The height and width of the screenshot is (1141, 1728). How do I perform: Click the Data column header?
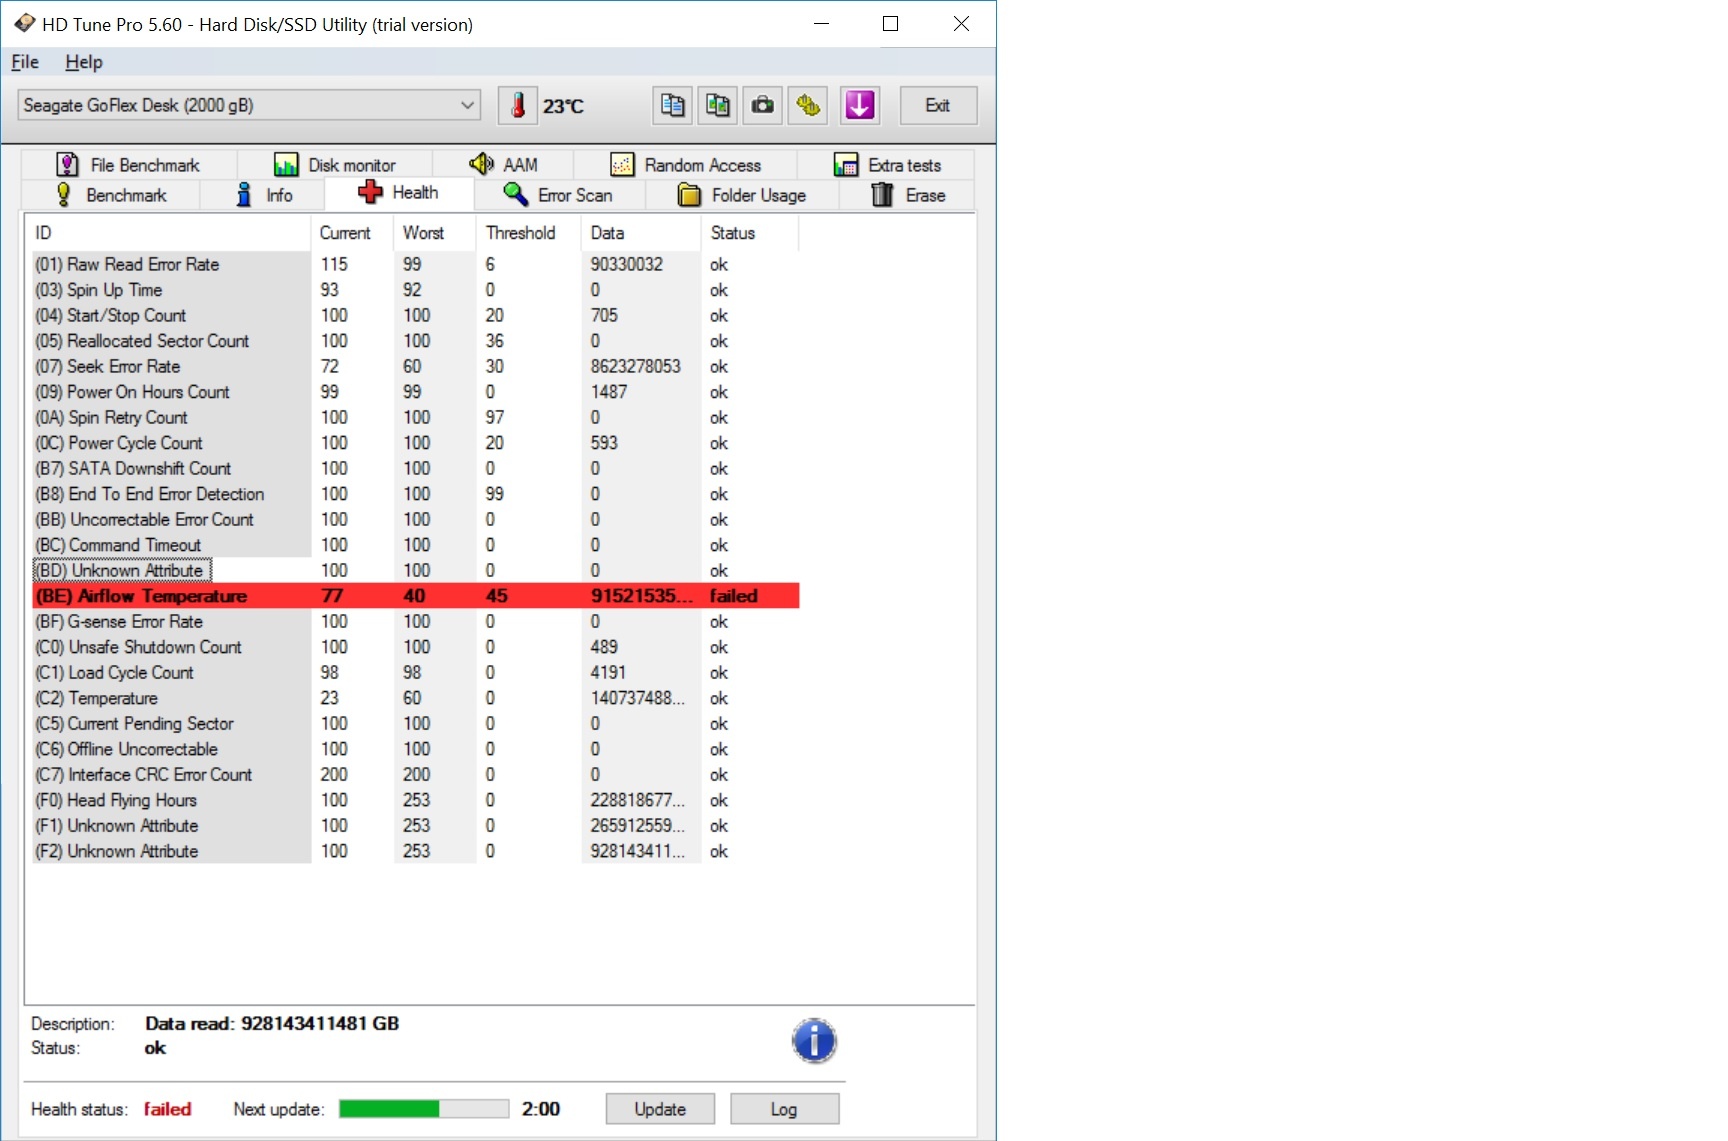tap(642, 233)
